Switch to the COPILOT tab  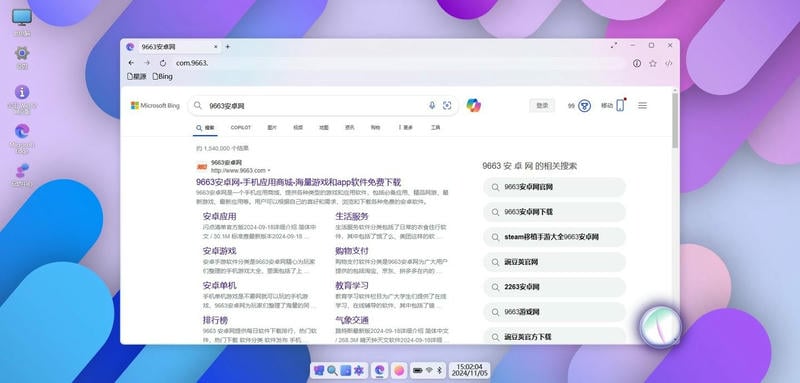[241, 127]
